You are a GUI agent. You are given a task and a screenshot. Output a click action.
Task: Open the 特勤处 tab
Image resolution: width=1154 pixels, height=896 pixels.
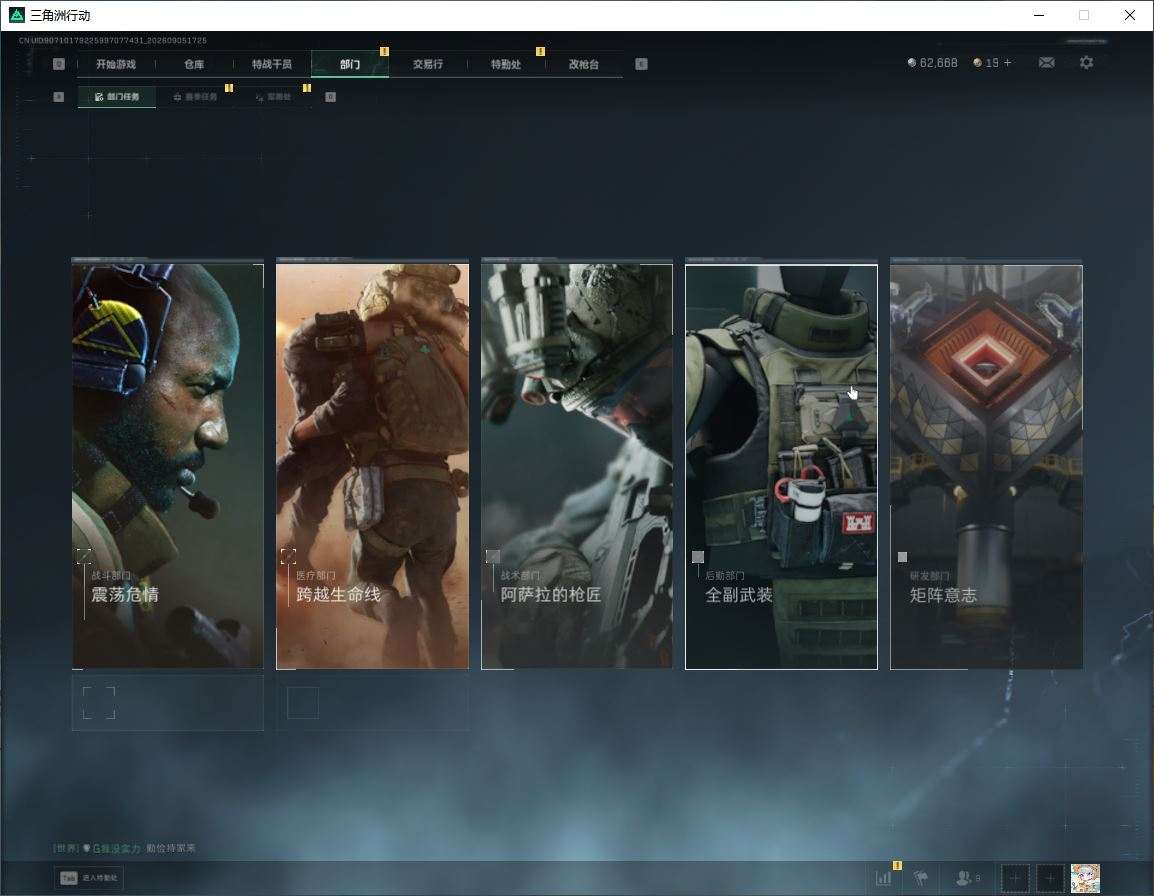[506, 64]
